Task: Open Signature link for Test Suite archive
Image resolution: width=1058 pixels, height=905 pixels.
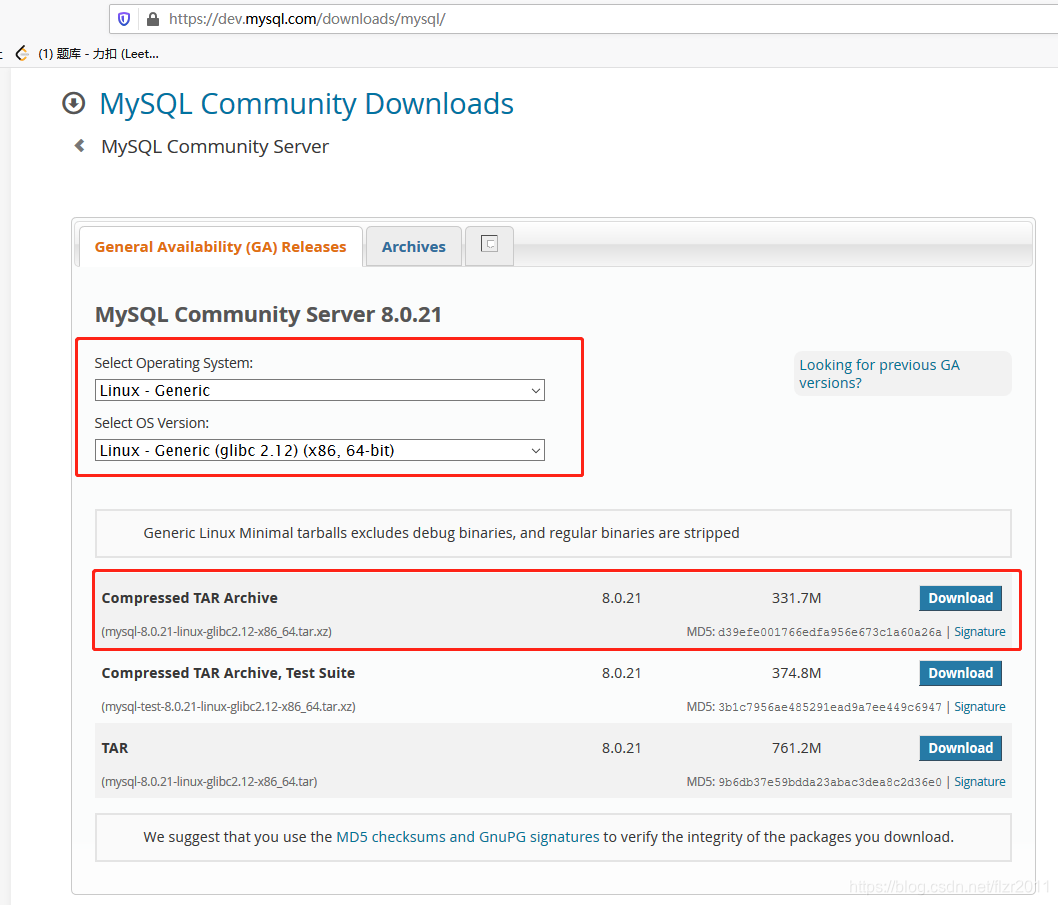Action: [x=979, y=707]
